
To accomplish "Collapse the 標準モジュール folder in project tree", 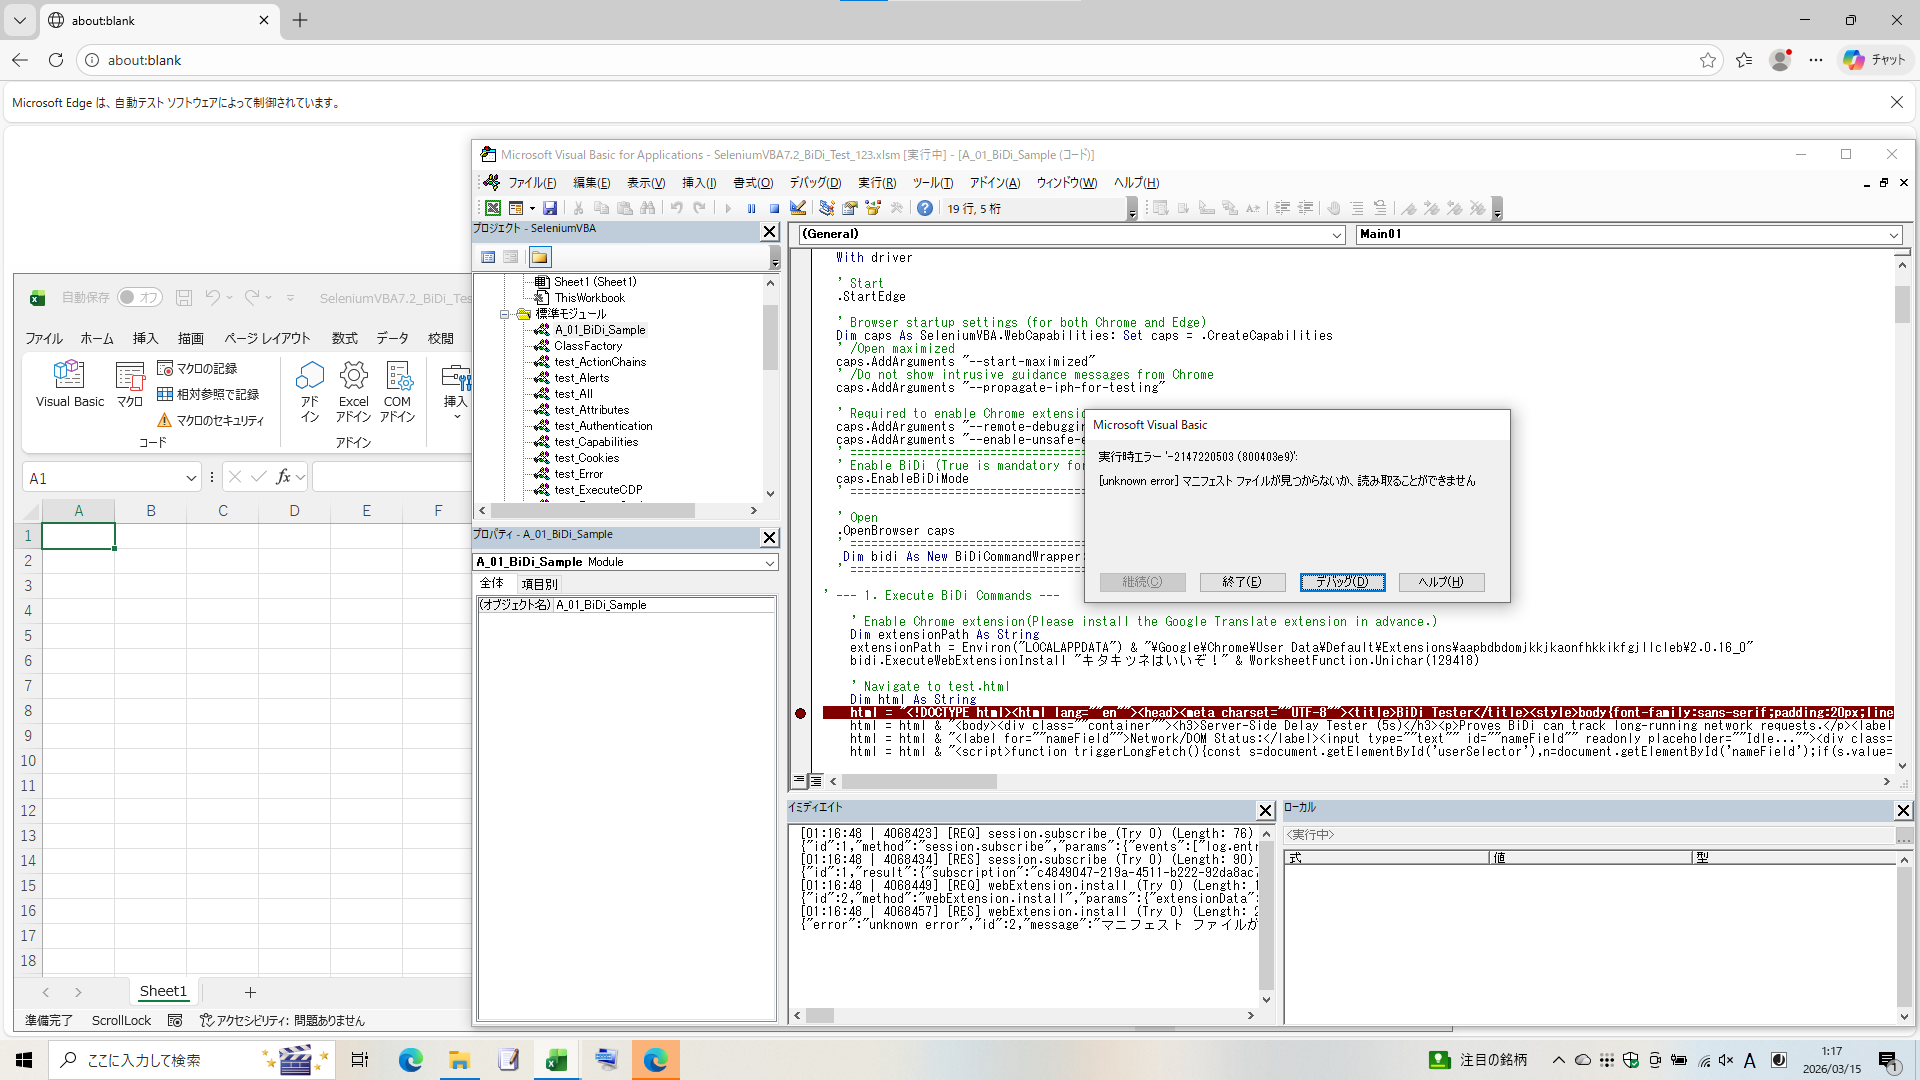I will point(505,314).
